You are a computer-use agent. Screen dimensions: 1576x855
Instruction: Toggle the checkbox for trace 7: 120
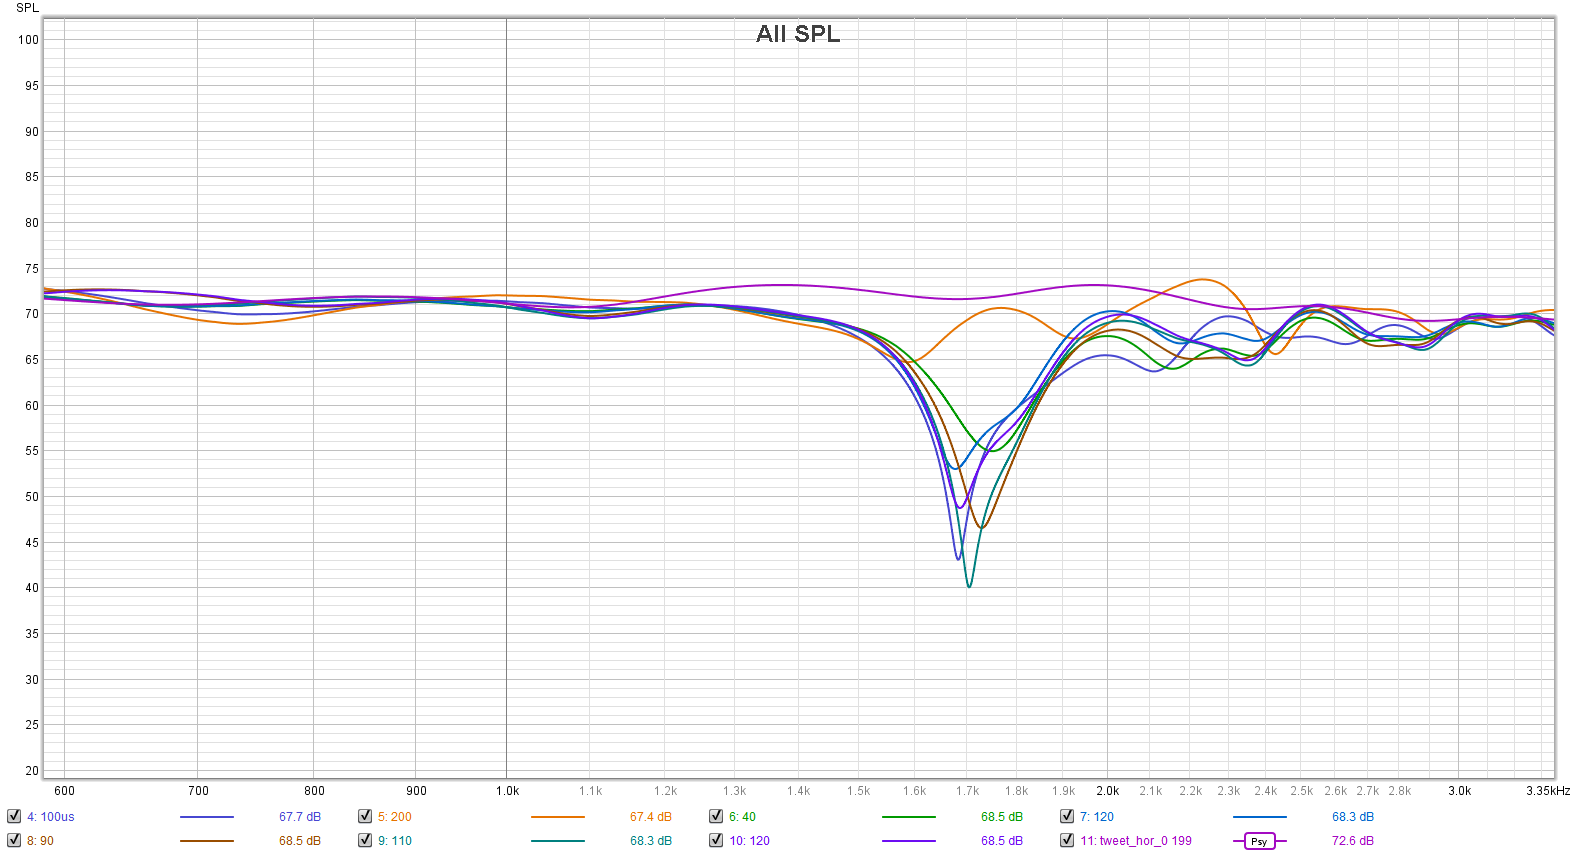(1067, 816)
